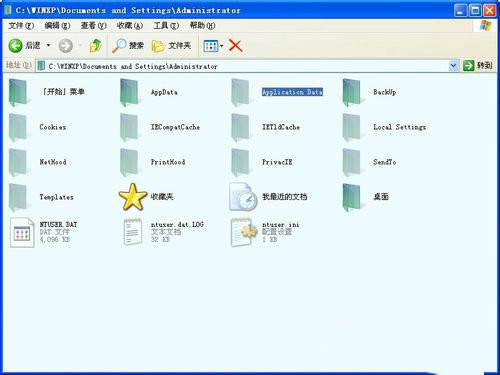The image size is (500, 375).
Task: Open the Favorites (收藏) menu
Action: pos(130,26)
